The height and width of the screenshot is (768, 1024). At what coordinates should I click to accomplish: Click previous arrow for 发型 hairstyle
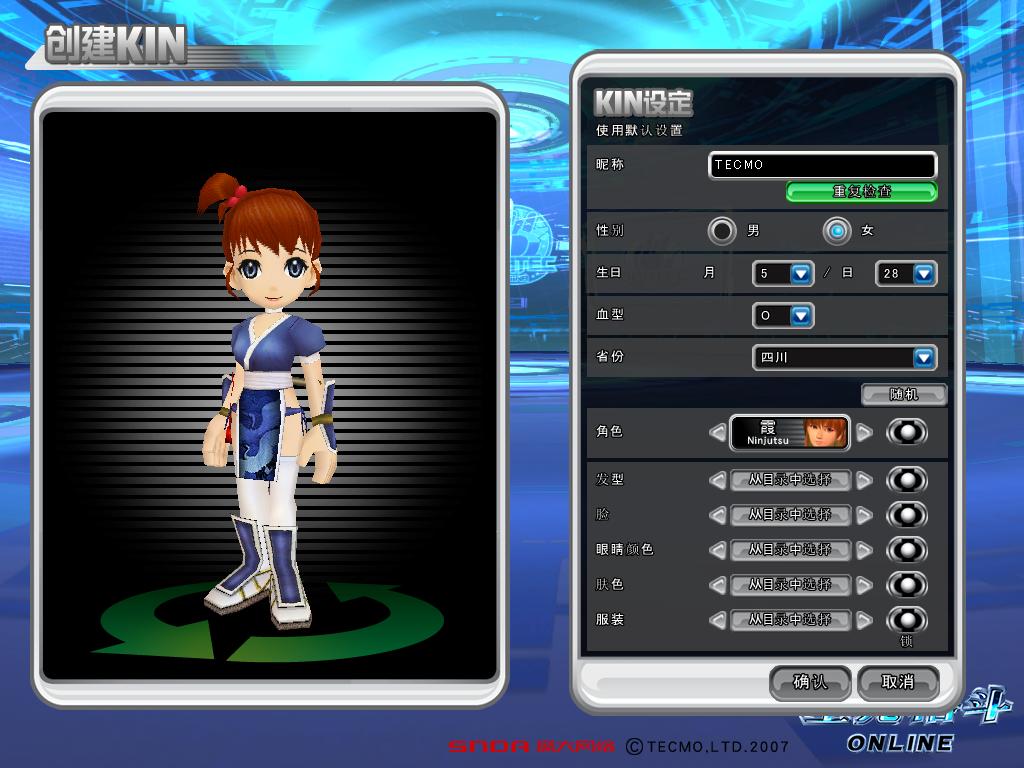[x=717, y=481]
